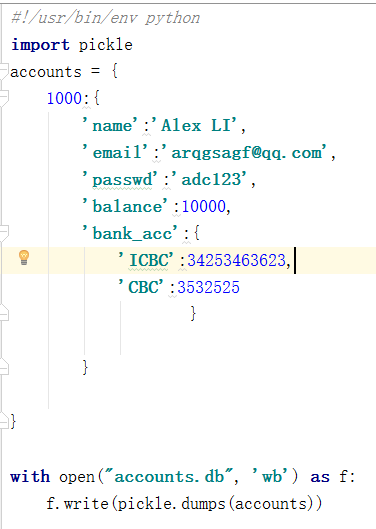376x529 pixels.
Task: Collapse the 1000 dictionary fold marker
Action: point(4,98)
